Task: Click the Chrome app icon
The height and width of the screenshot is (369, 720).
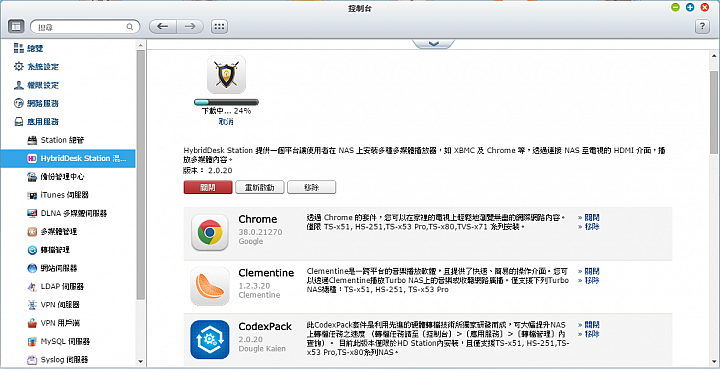Action: coord(210,233)
